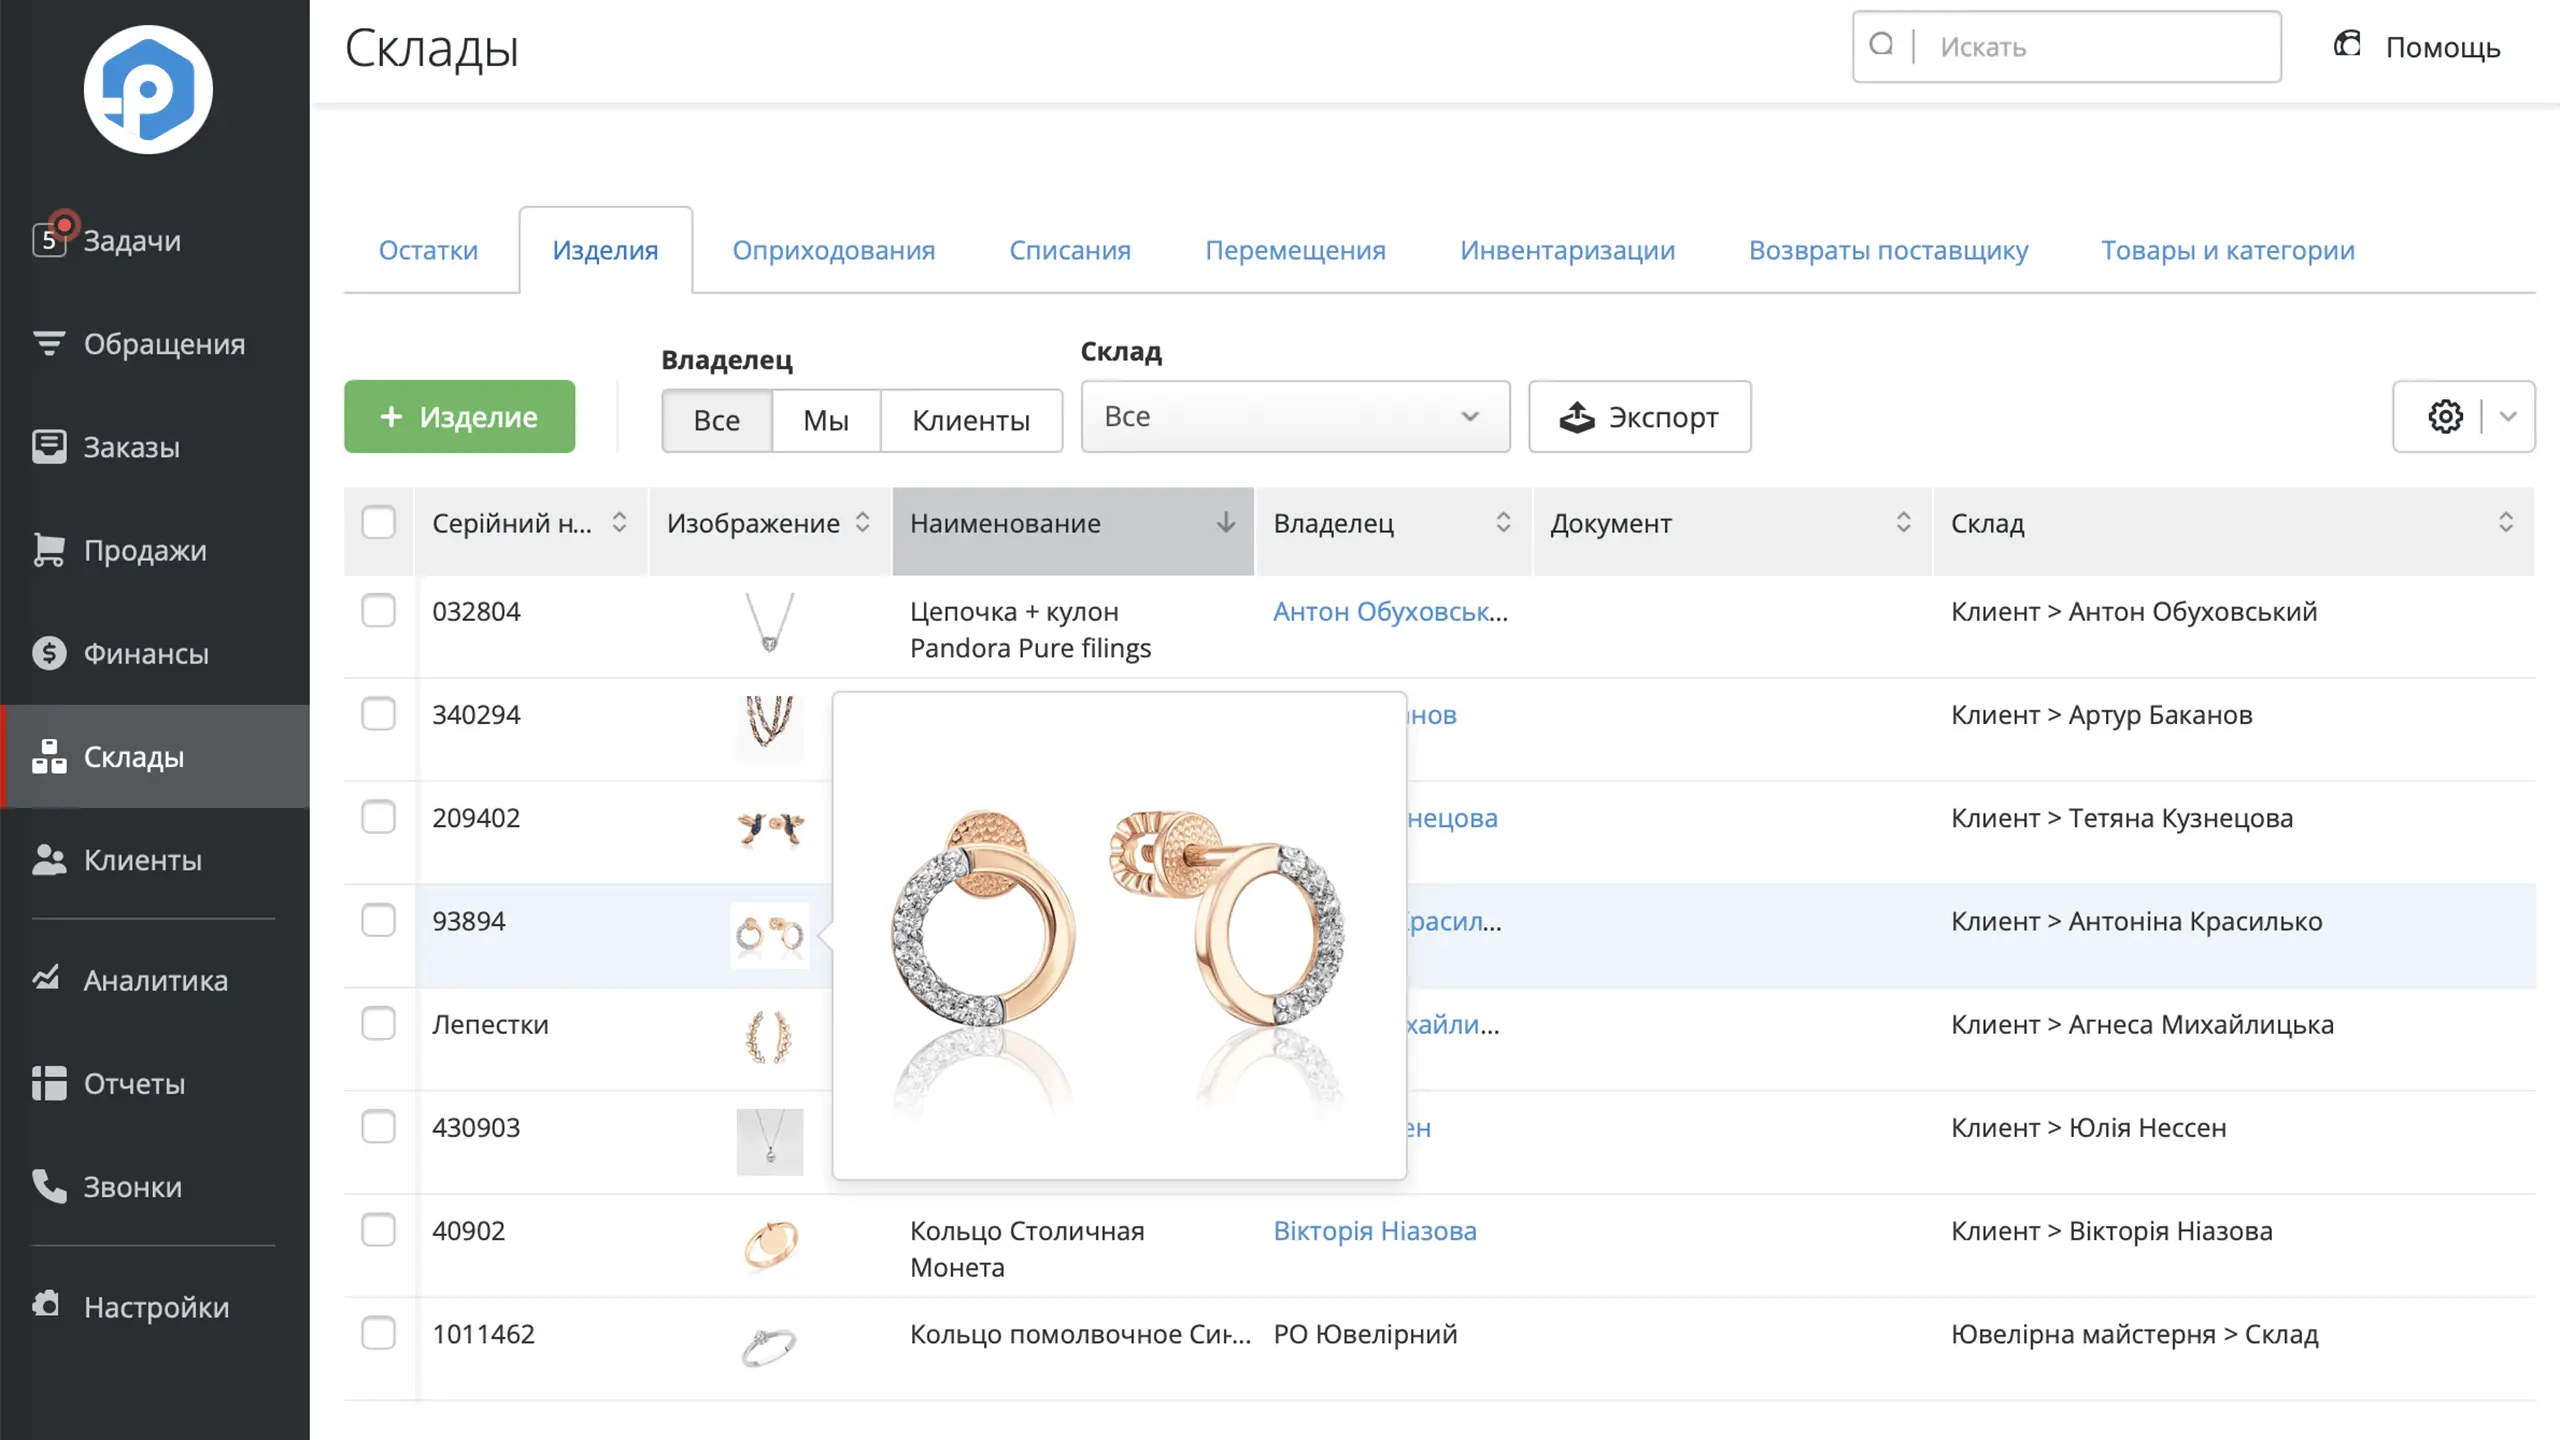The height and width of the screenshot is (1440, 2560).
Task: Click the Помощь help icon
Action: point(2347,45)
